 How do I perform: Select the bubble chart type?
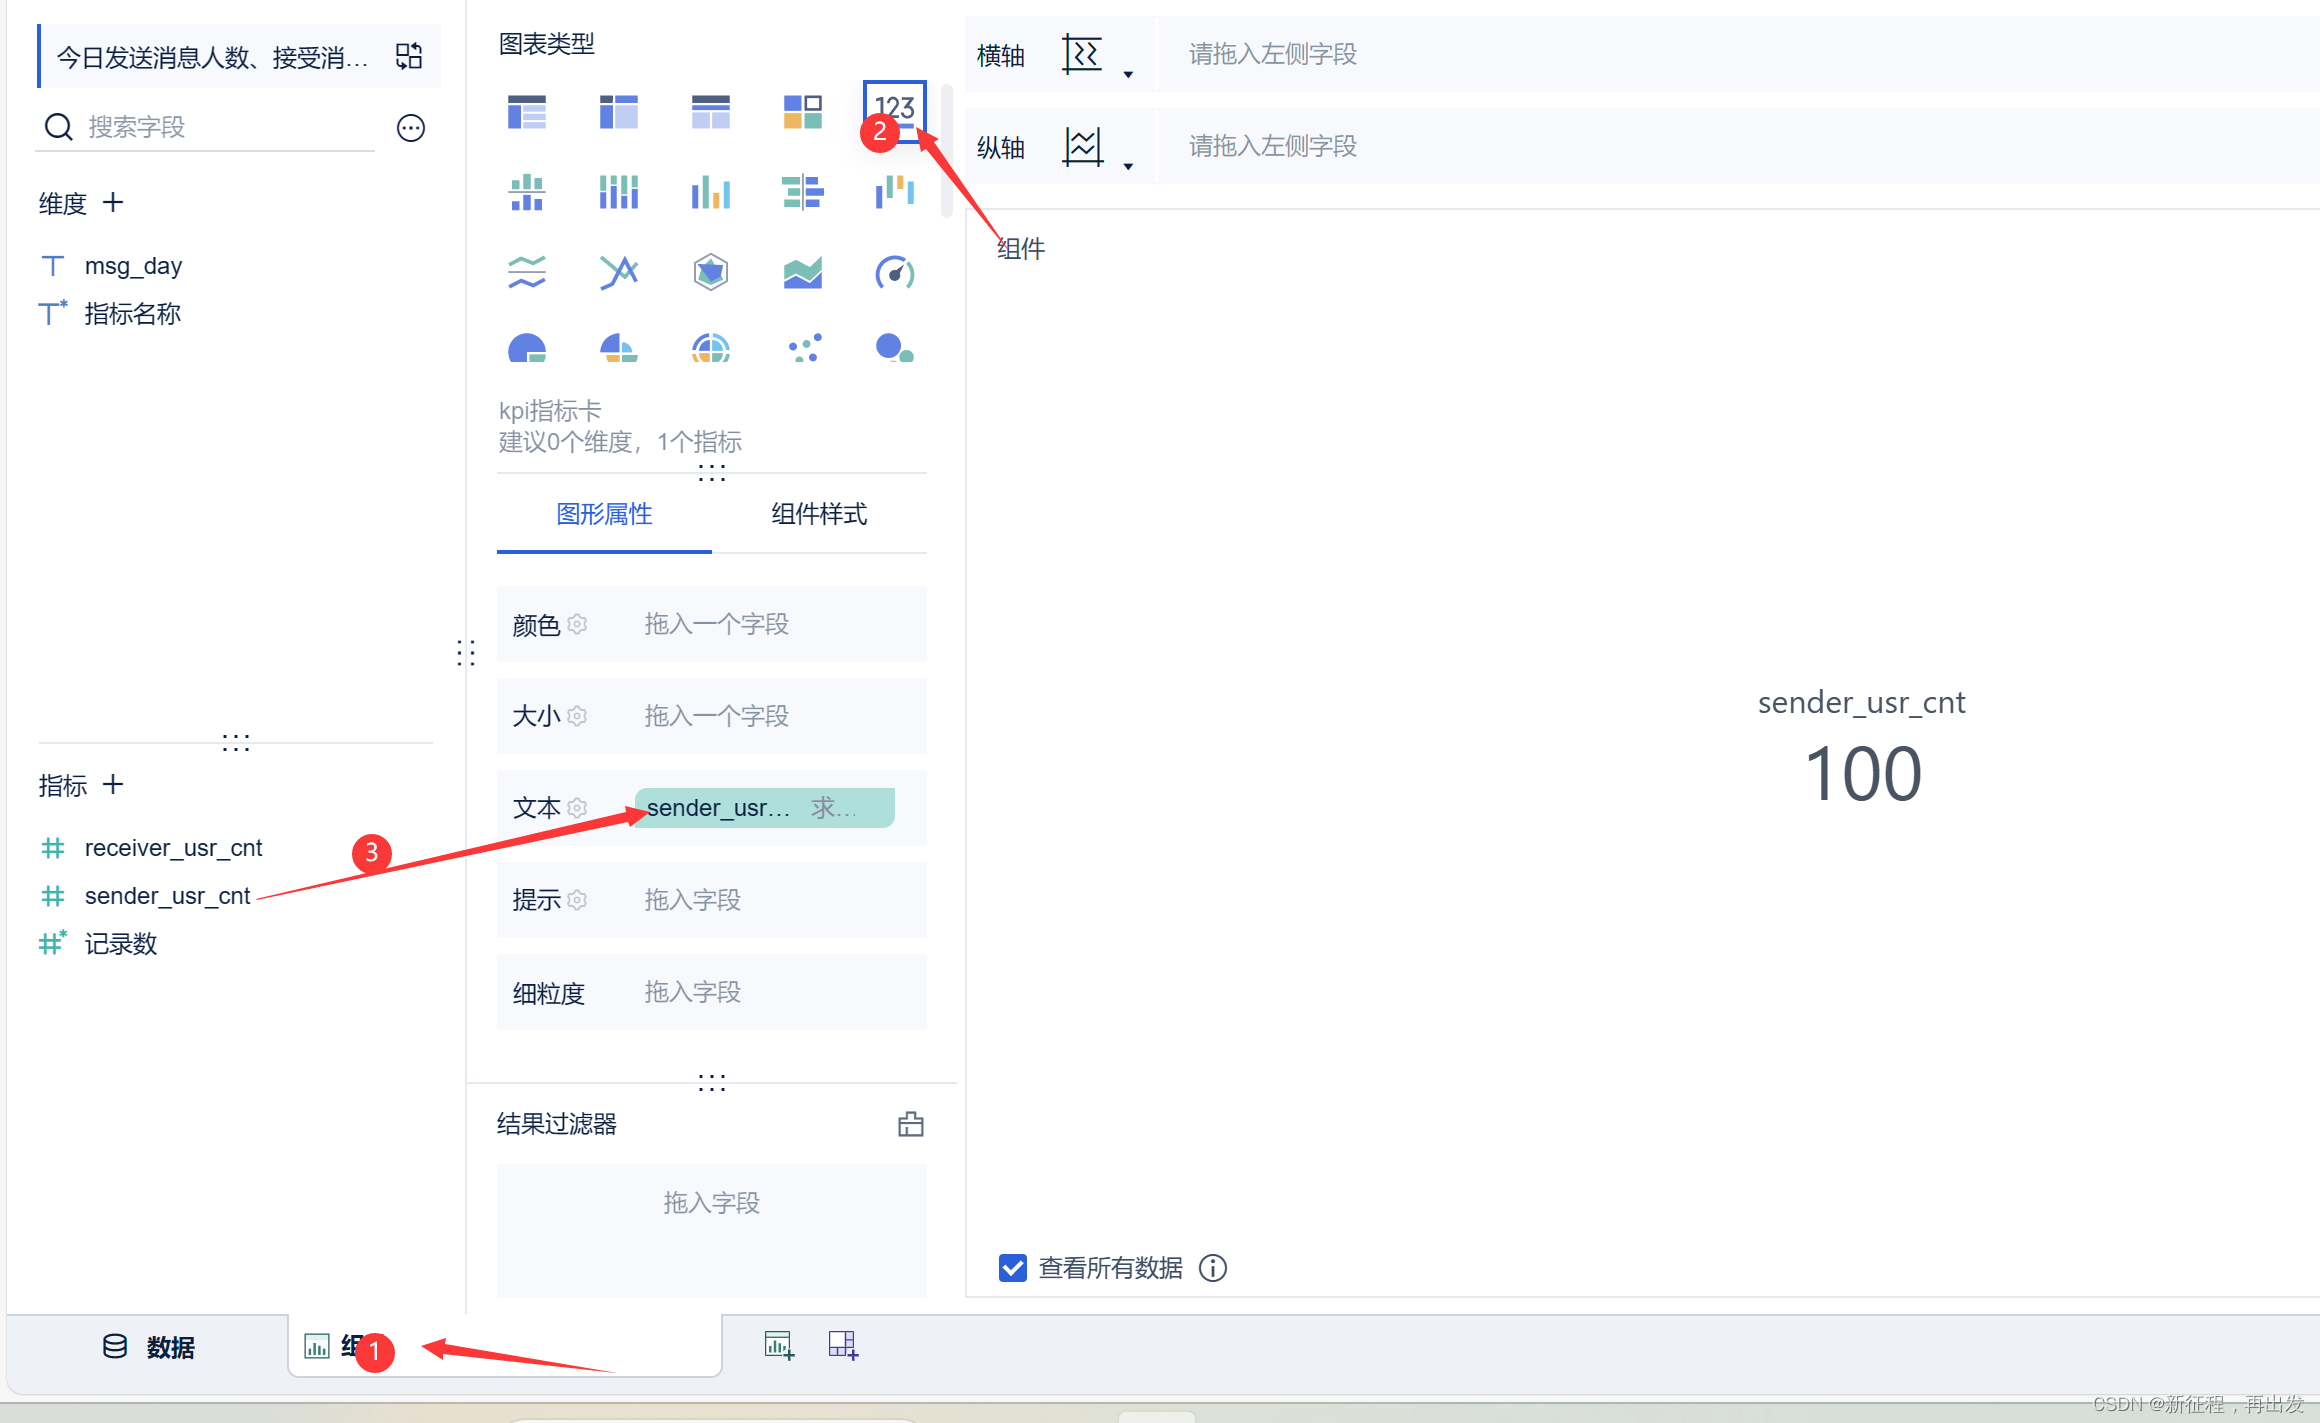pos(895,348)
